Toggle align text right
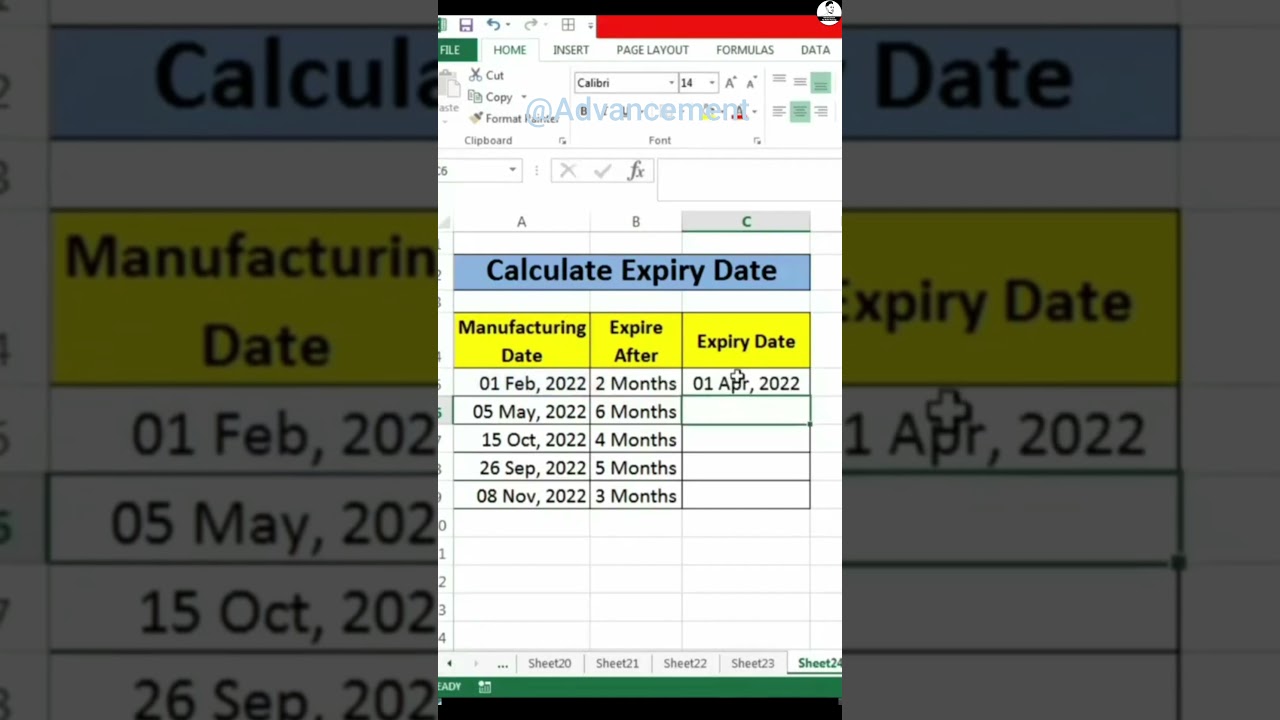1280x720 pixels. [821, 112]
